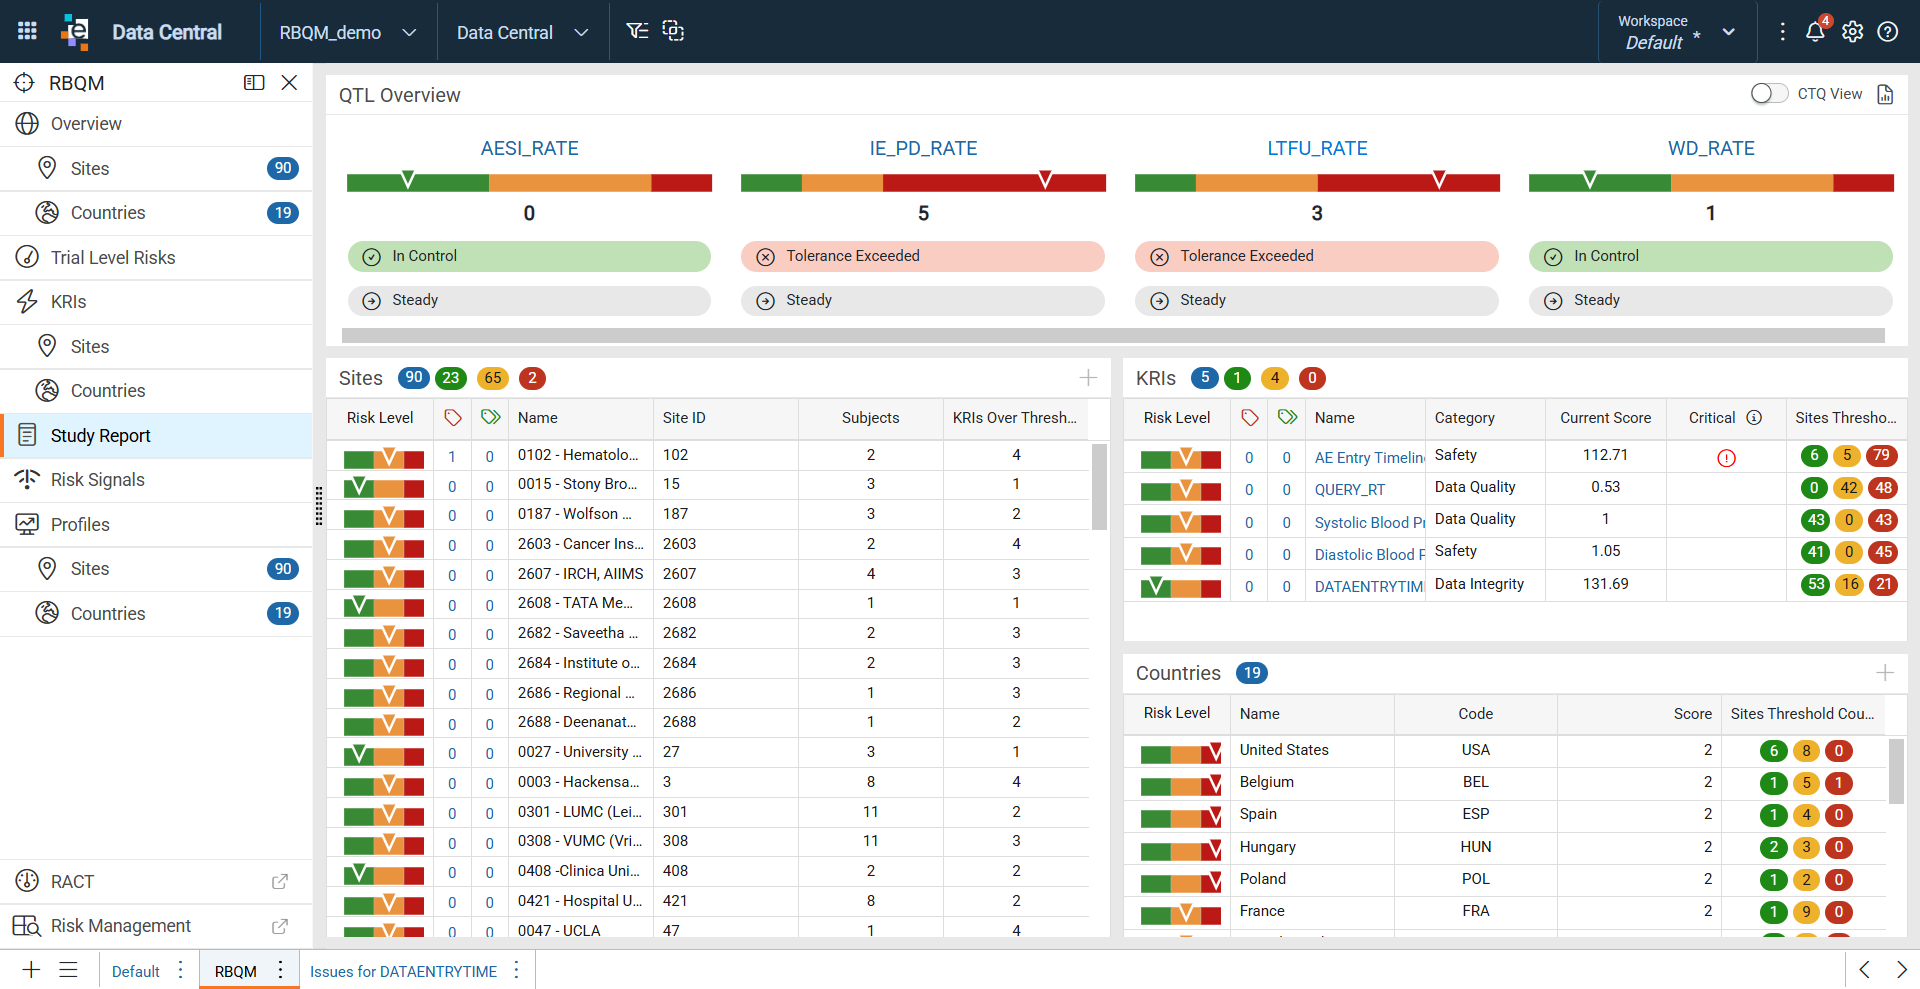Click the IE_PD_RATE tolerance gauge bar
The height and width of the screenshot is (989, 1920).
click(923, 182)
